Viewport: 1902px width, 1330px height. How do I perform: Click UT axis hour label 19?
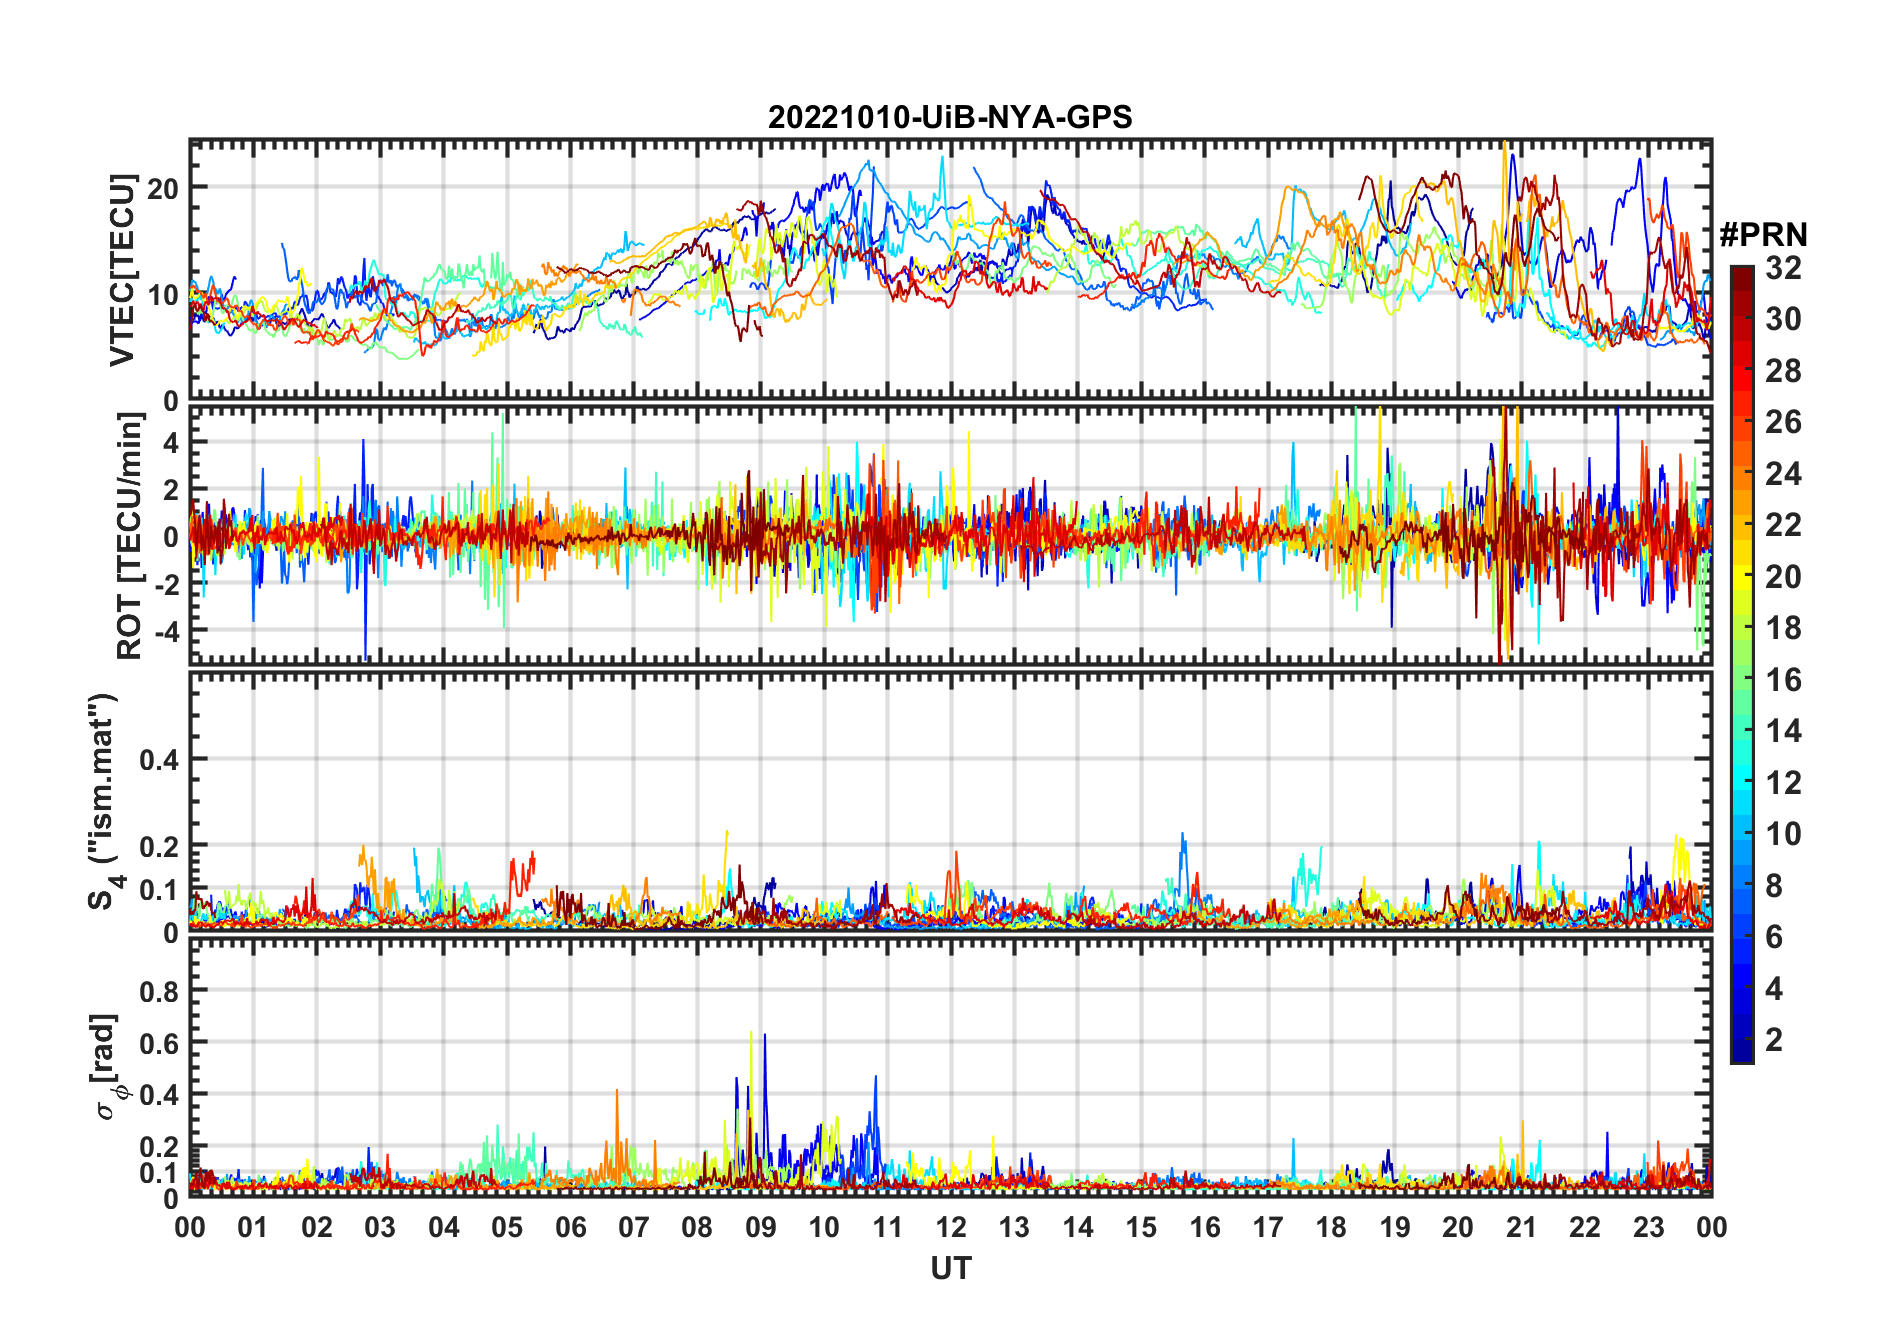pos(1395,1227)
